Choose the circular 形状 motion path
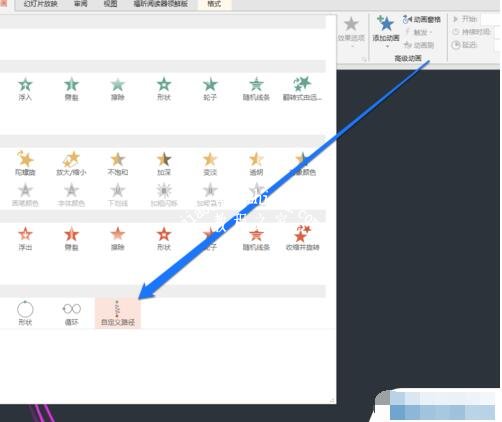Viewport: 502px width, 422px height. coord(25,313)
